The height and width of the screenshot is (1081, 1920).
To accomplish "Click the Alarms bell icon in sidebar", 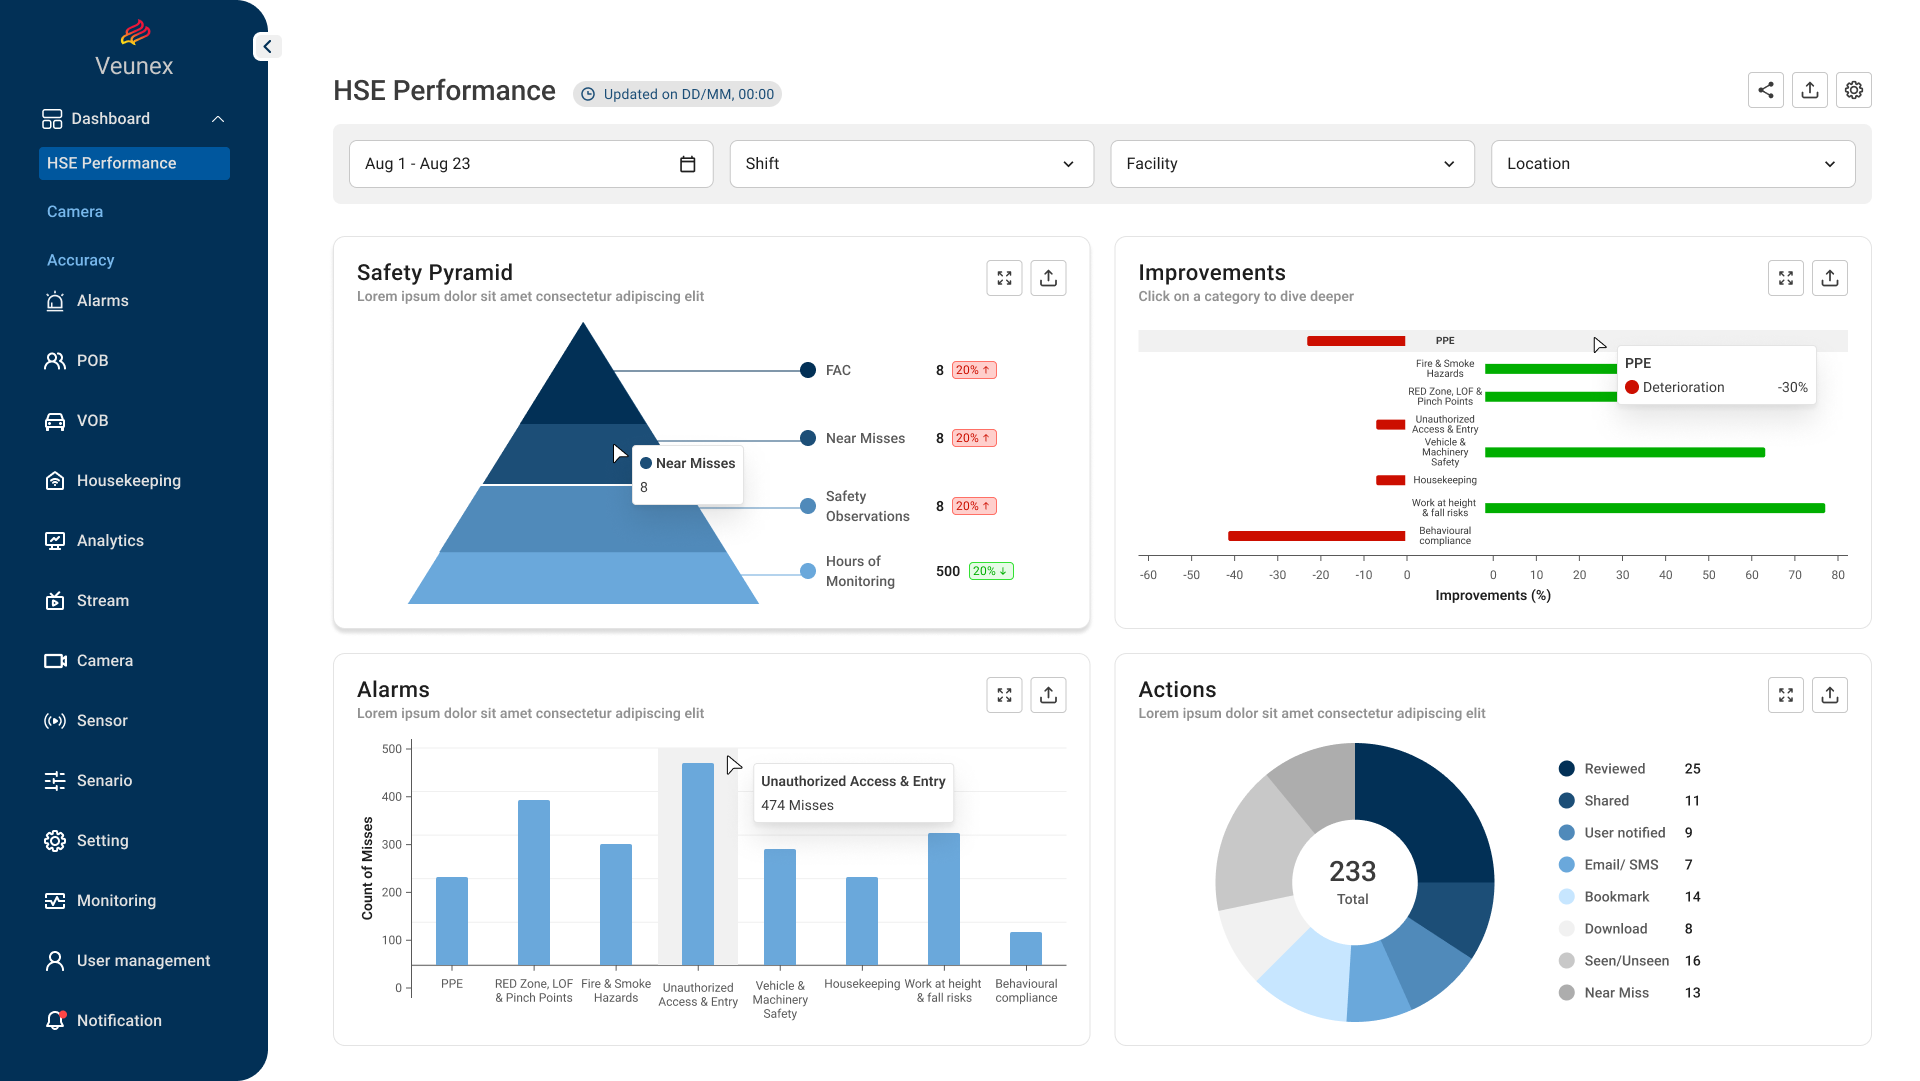I will [x=55, y=301].
